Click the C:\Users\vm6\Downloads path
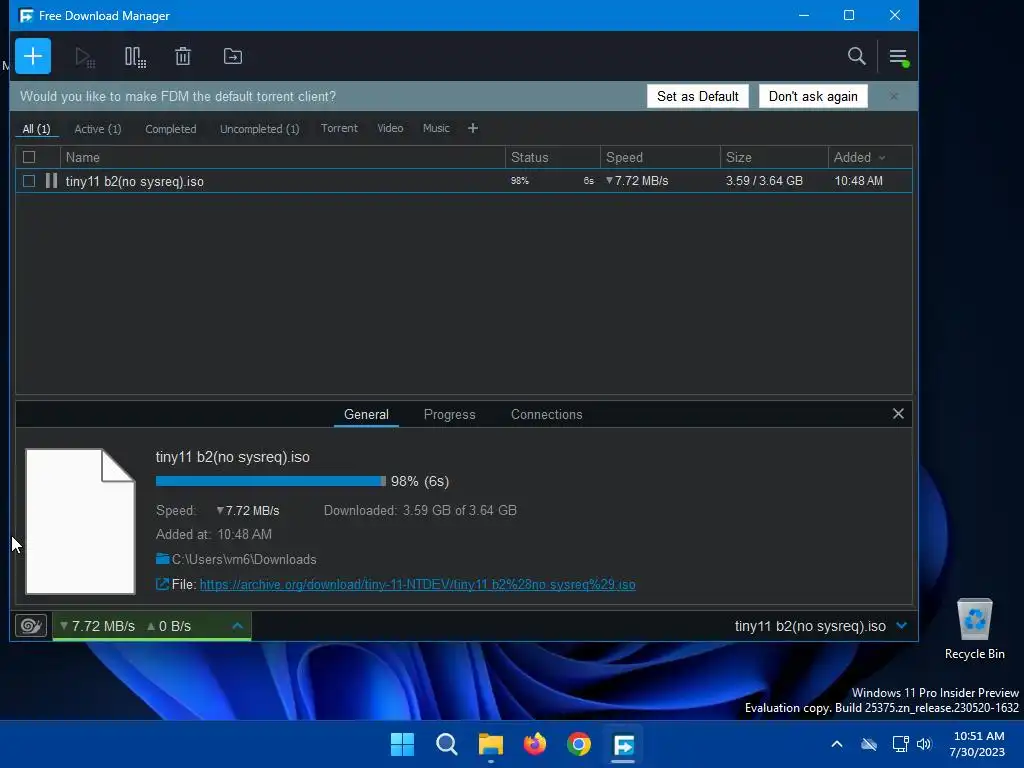The image size is (1024, 768). pos(244,559)
